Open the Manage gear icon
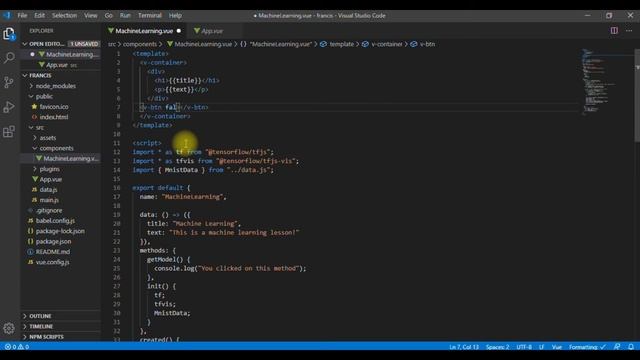The height and width of the screenshot is (360, 640). coord(9,328)
